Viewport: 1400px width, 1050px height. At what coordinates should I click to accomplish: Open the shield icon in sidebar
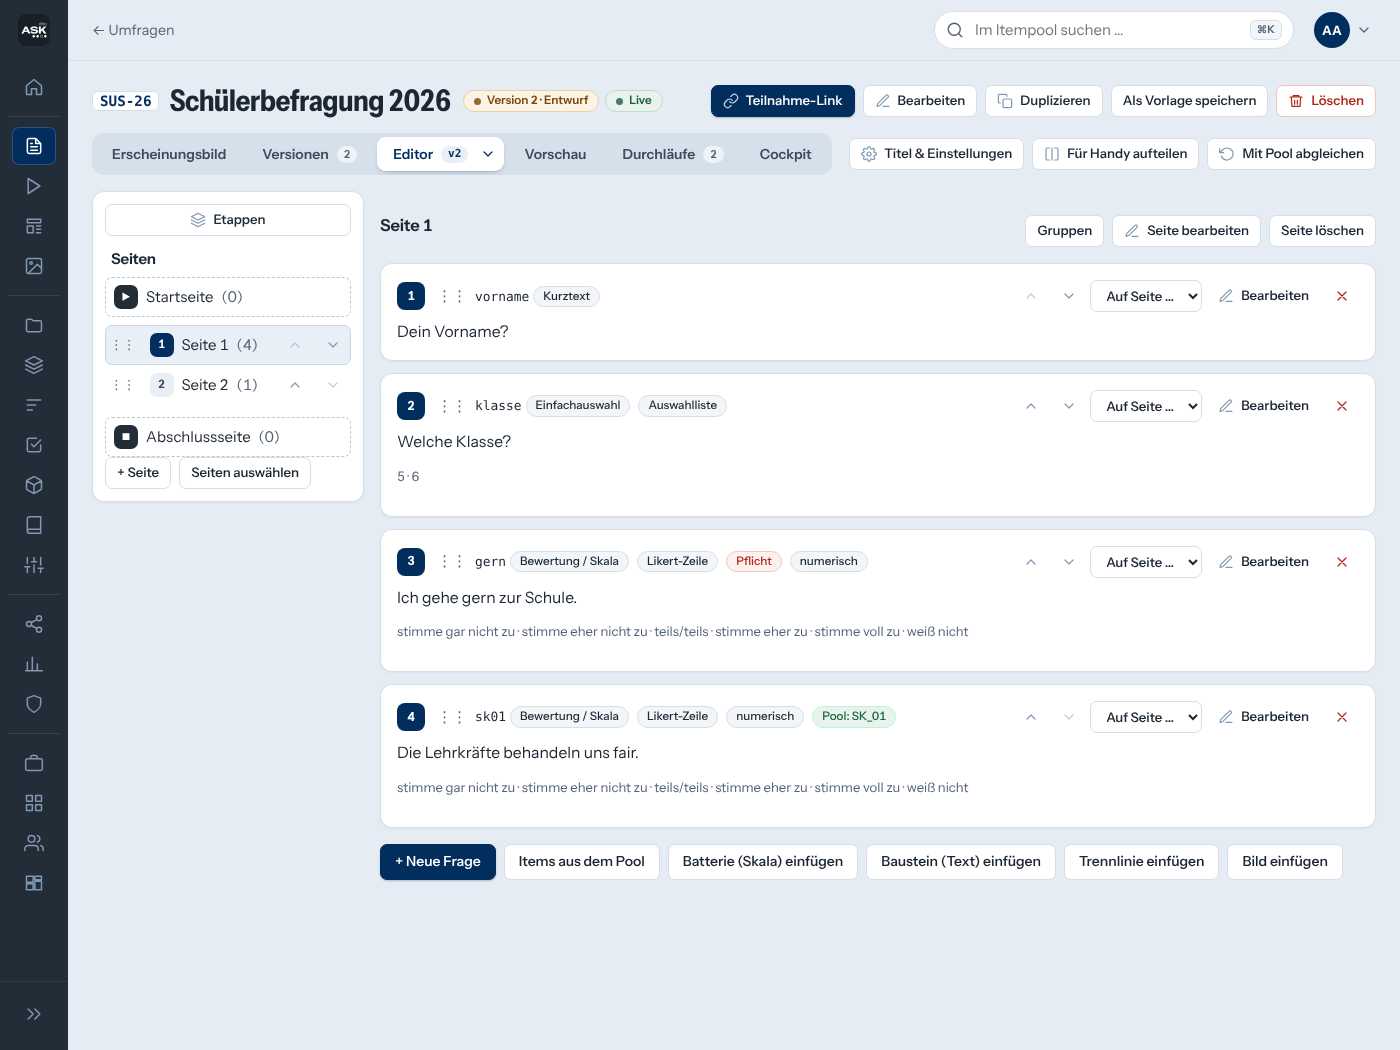(x=34, y=704)
